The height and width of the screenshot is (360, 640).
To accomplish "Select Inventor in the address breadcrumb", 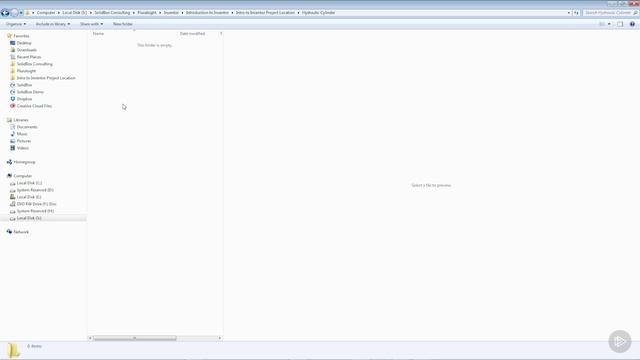I will click(x=171, y=13).
